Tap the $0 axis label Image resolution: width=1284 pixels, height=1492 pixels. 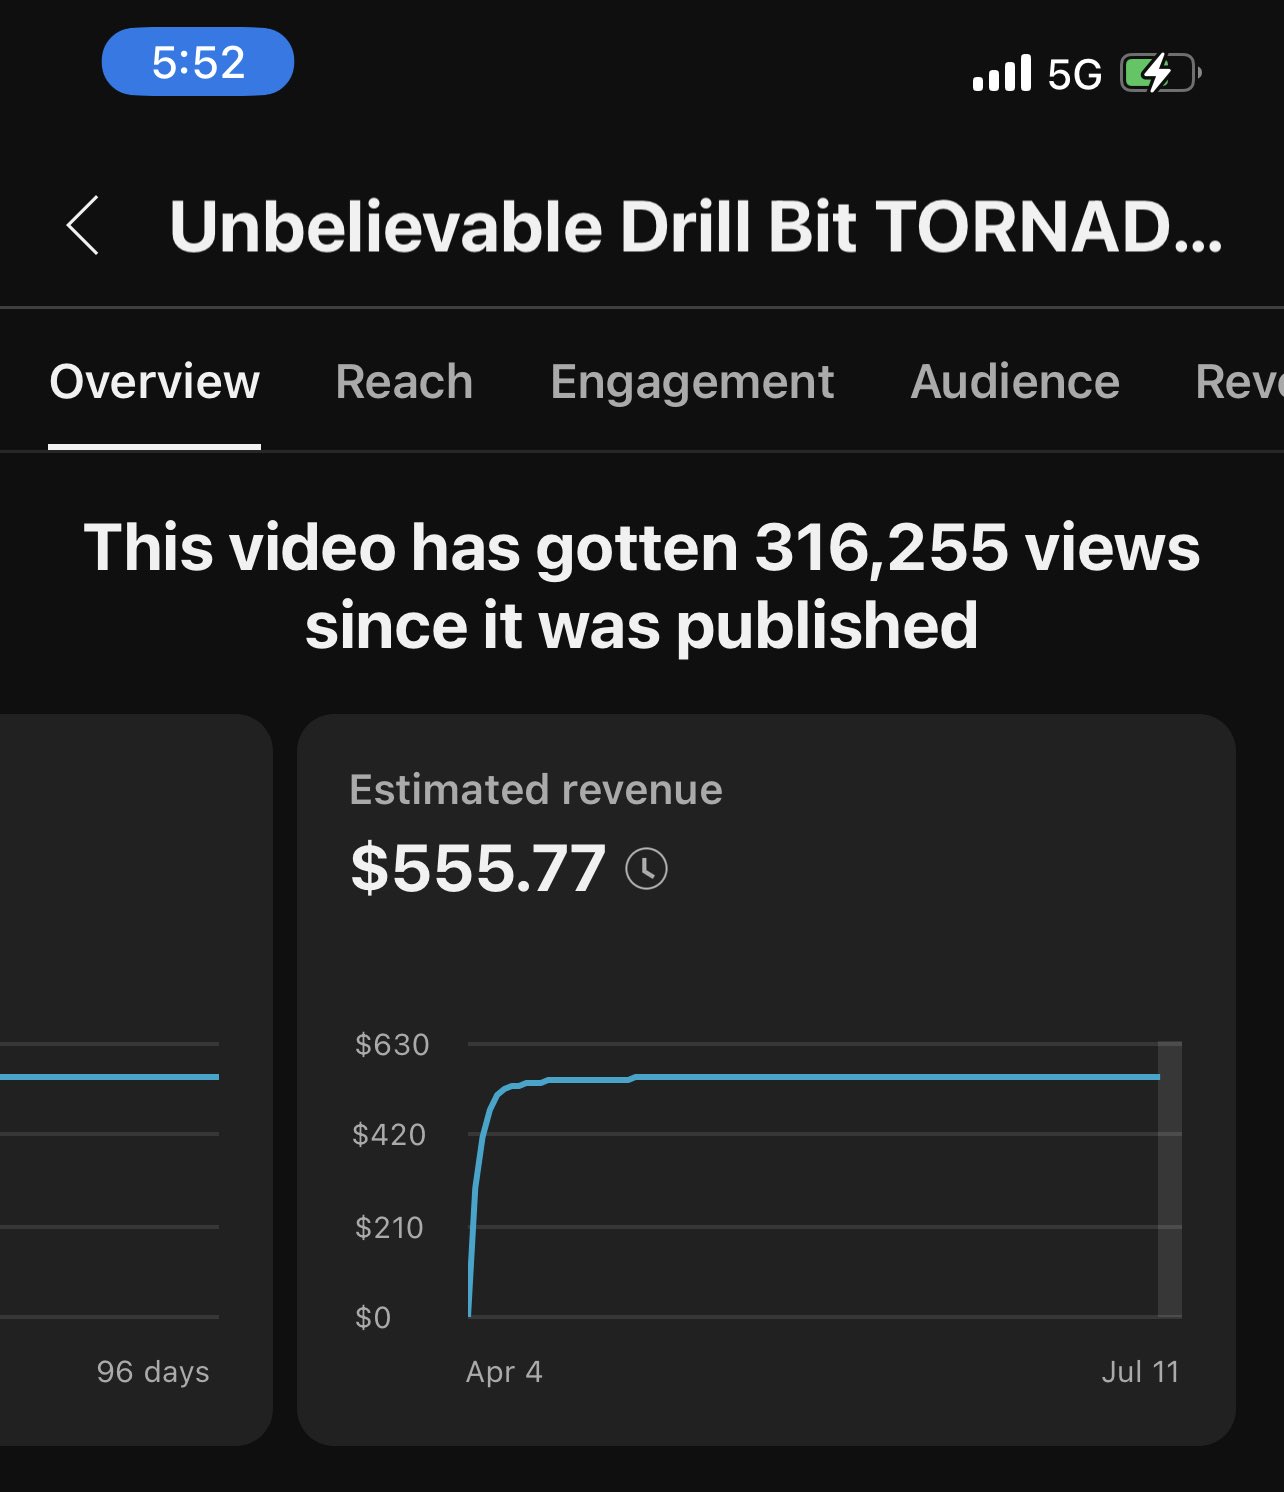click(x=373, y=1318)
